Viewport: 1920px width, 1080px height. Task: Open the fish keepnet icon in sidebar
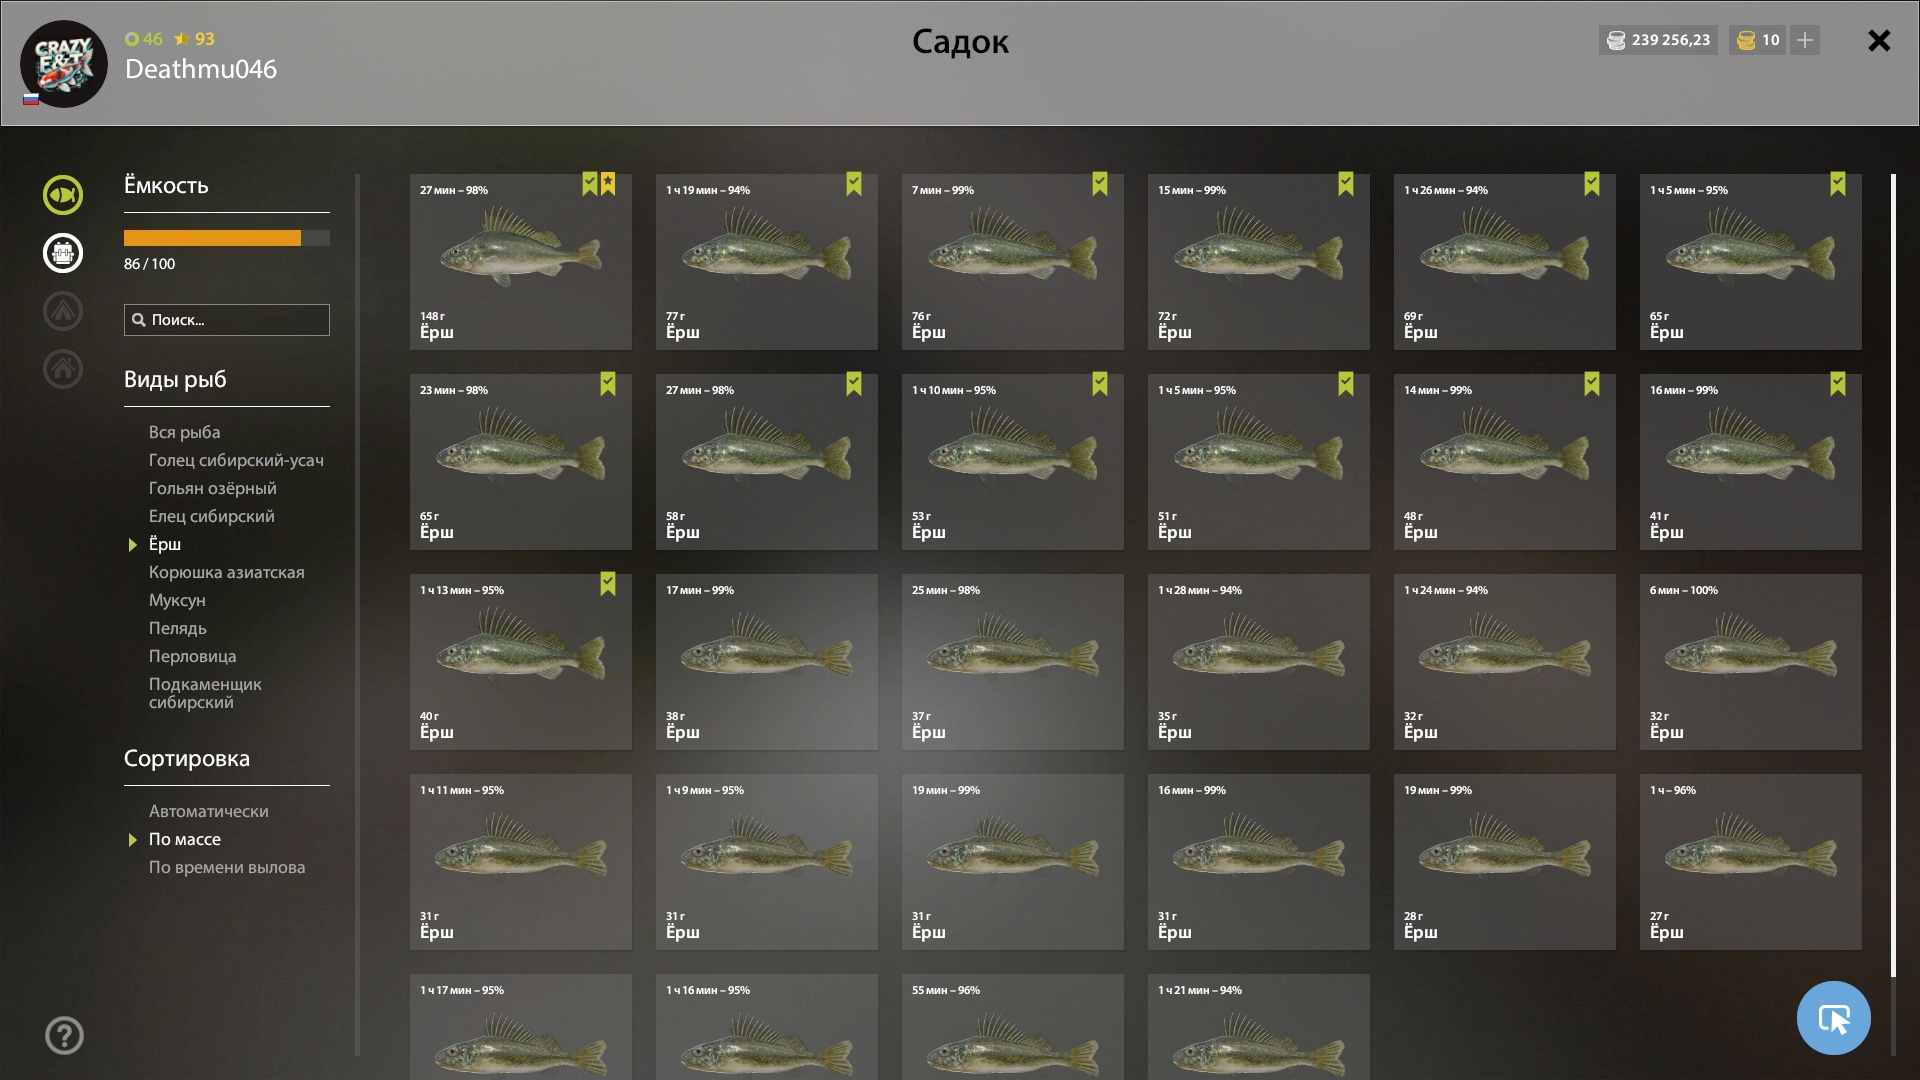point(62,195)
